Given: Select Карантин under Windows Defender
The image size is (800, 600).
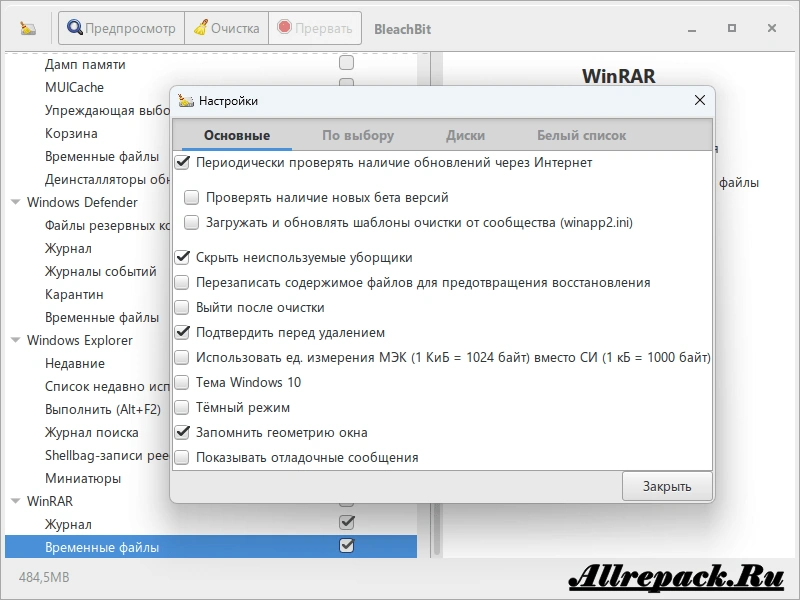Looking at the screenshot, I should click(x=74, y=294).
